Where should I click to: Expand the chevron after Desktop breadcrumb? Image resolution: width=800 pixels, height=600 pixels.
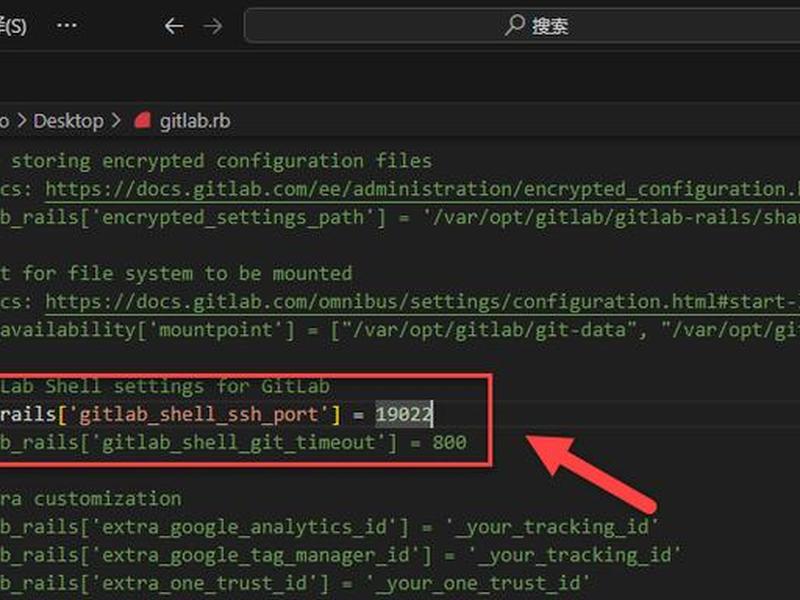point(116,121)
